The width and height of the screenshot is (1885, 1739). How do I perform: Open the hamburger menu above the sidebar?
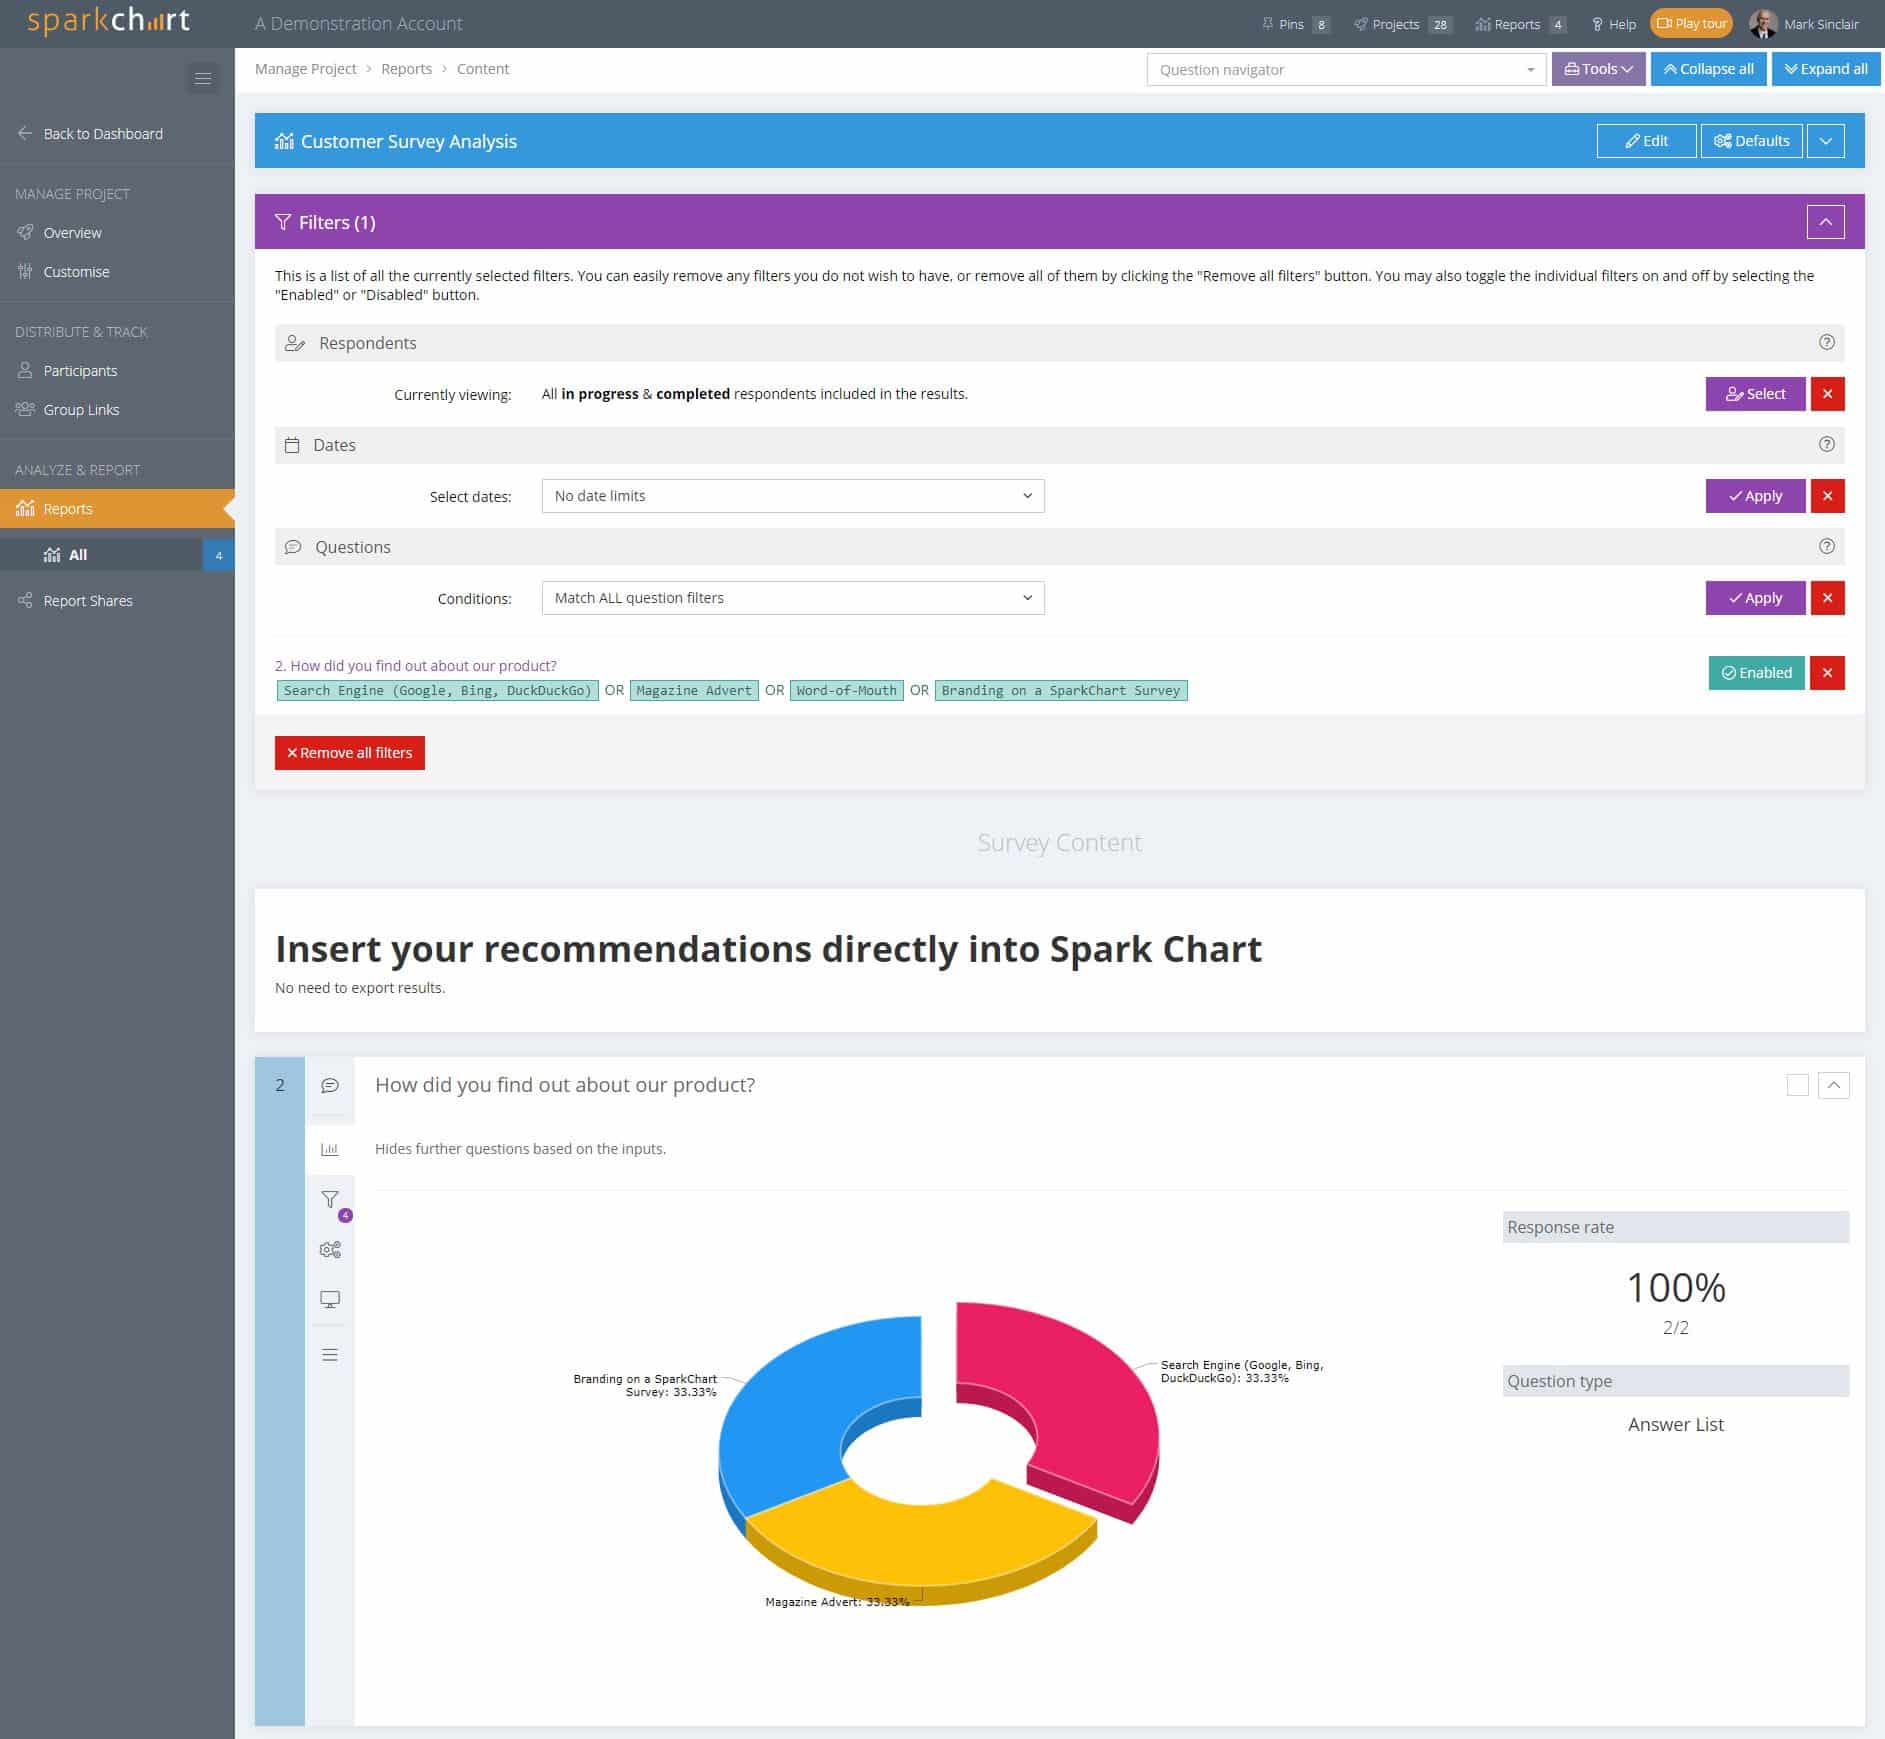point(203,78)
